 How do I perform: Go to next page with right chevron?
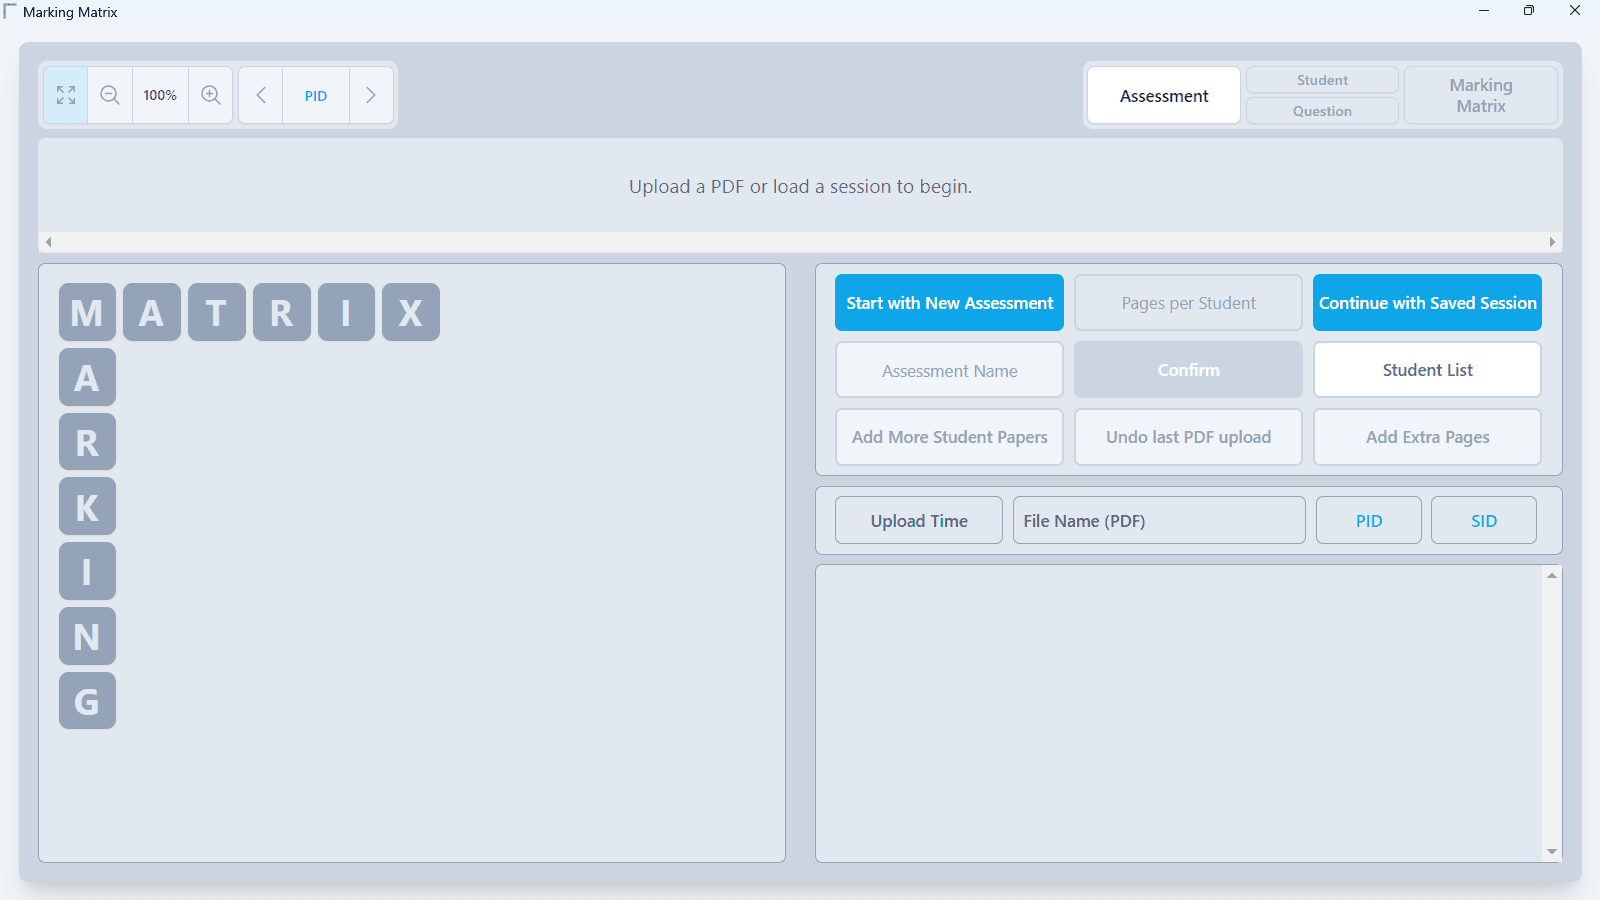371,95
